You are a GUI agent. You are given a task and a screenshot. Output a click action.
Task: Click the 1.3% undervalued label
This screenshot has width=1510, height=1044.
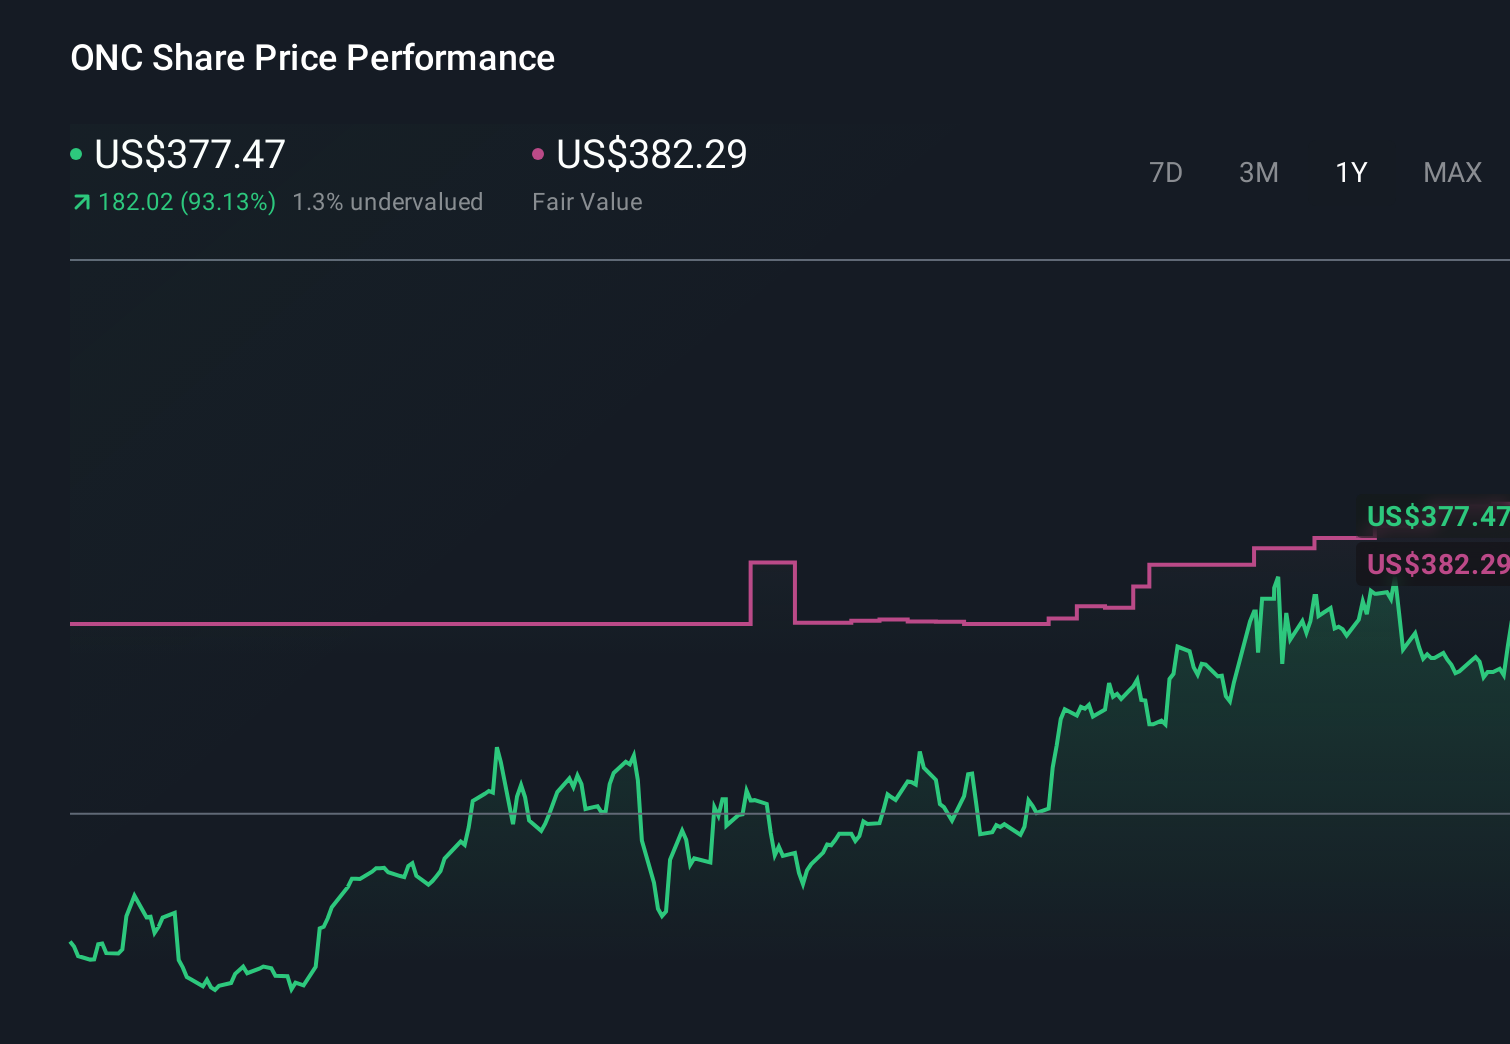click(x=388, y=201)
